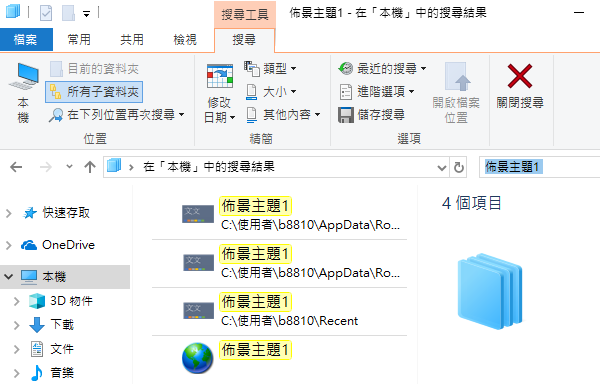Viewport: 600px width, 384px height.
Task: Click the 4 個項目 count text
Action: pyautogui.click(x=471, y=203)
